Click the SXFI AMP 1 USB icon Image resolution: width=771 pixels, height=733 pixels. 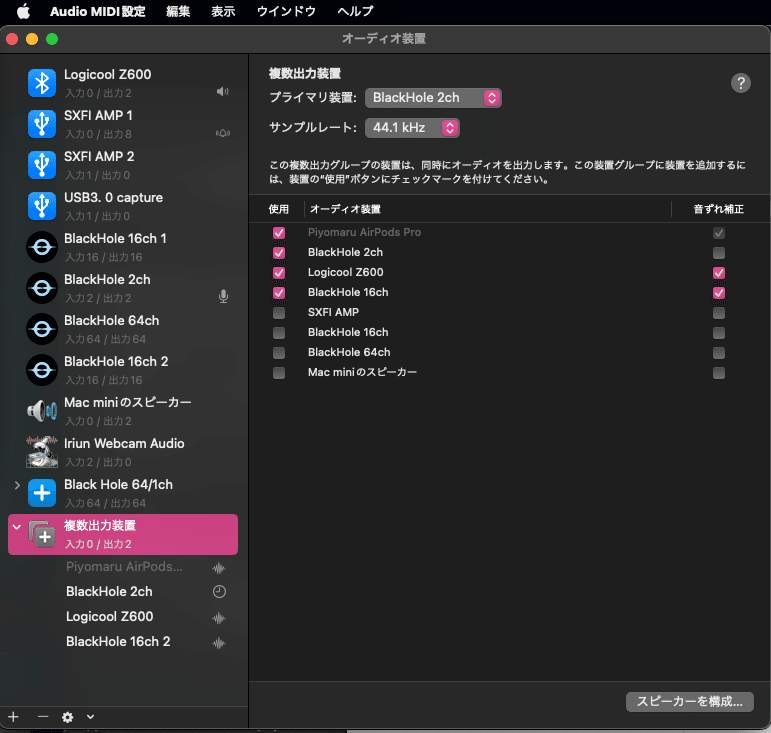coord(42,124)
